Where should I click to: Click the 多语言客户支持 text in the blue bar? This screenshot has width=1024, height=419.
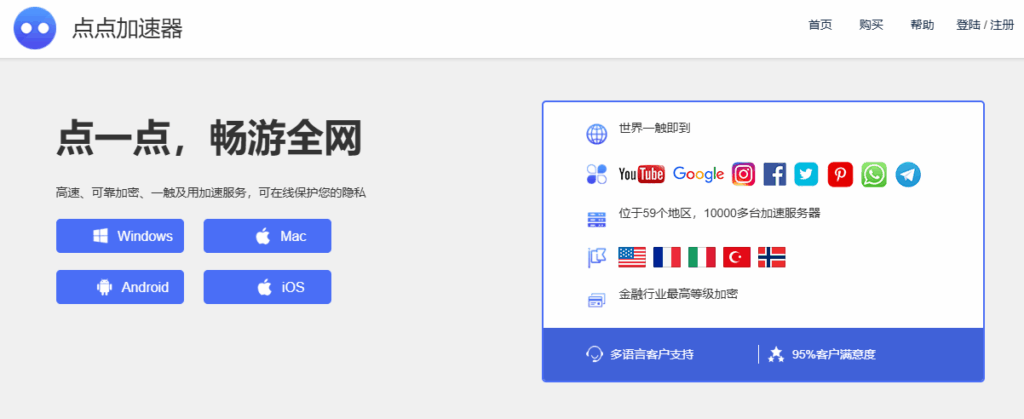[x=651, y=354]
